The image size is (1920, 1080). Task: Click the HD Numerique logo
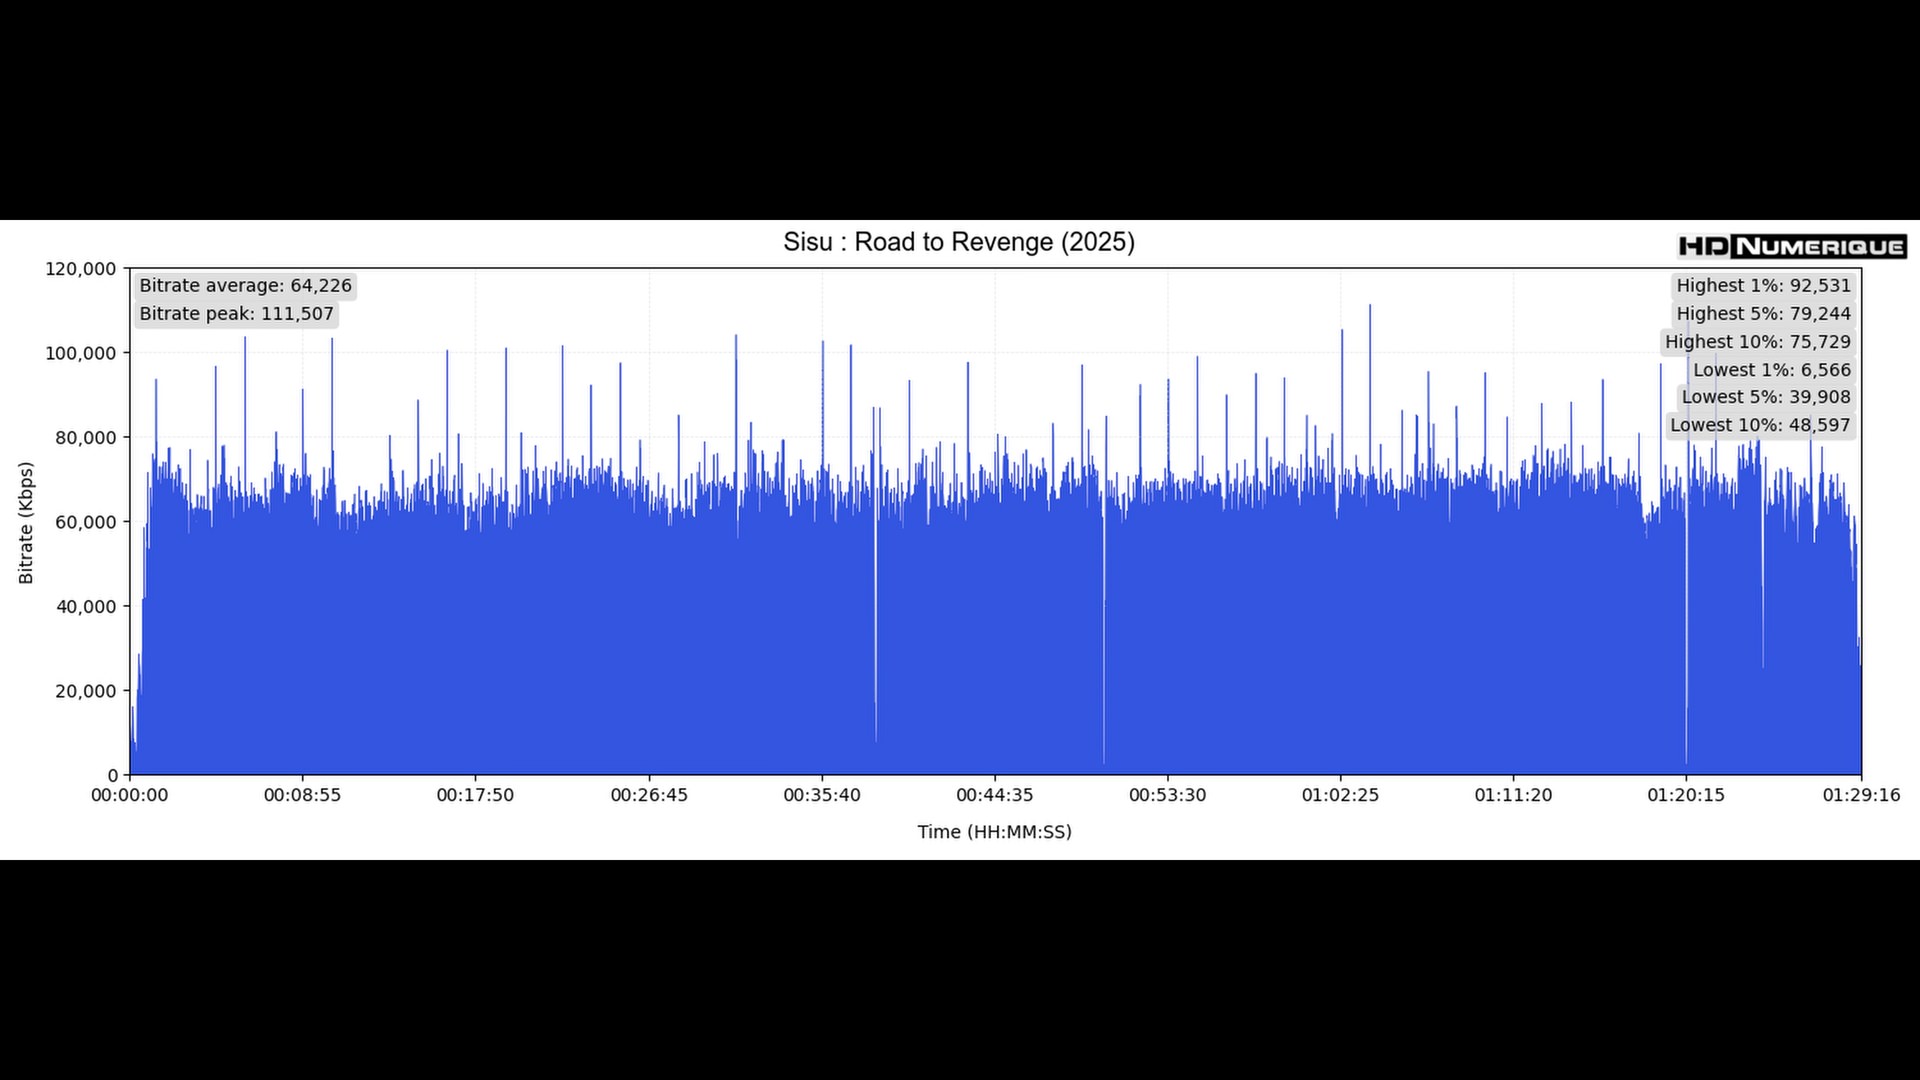1791,246
